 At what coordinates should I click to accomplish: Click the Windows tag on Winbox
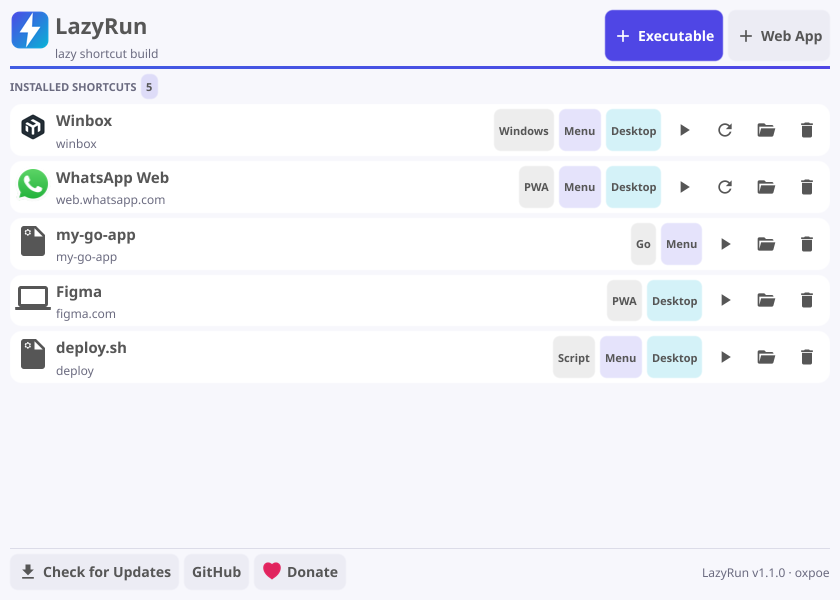(523, 130)
